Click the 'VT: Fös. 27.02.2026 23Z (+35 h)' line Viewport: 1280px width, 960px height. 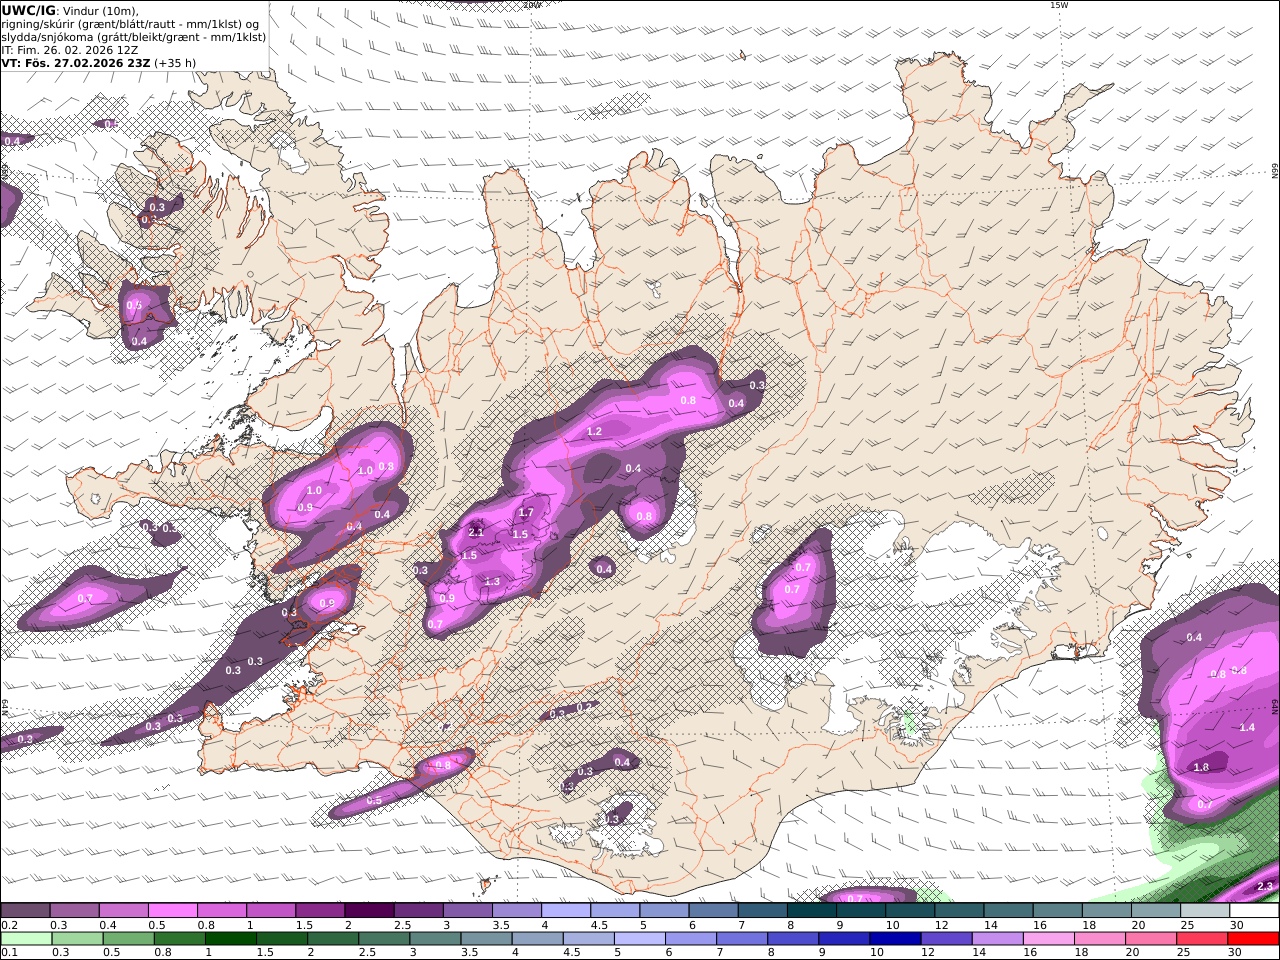[99, 63]
